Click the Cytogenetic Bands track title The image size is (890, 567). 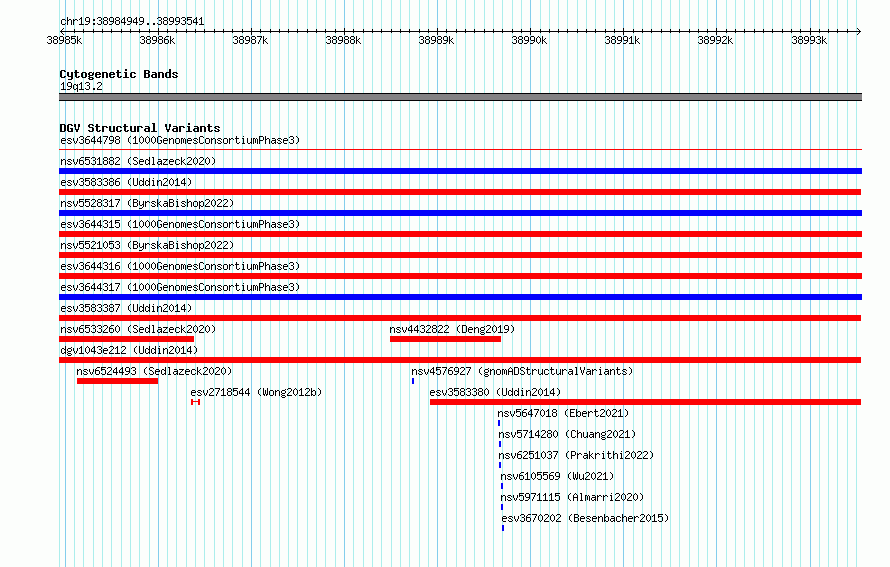tap(119, 74)
